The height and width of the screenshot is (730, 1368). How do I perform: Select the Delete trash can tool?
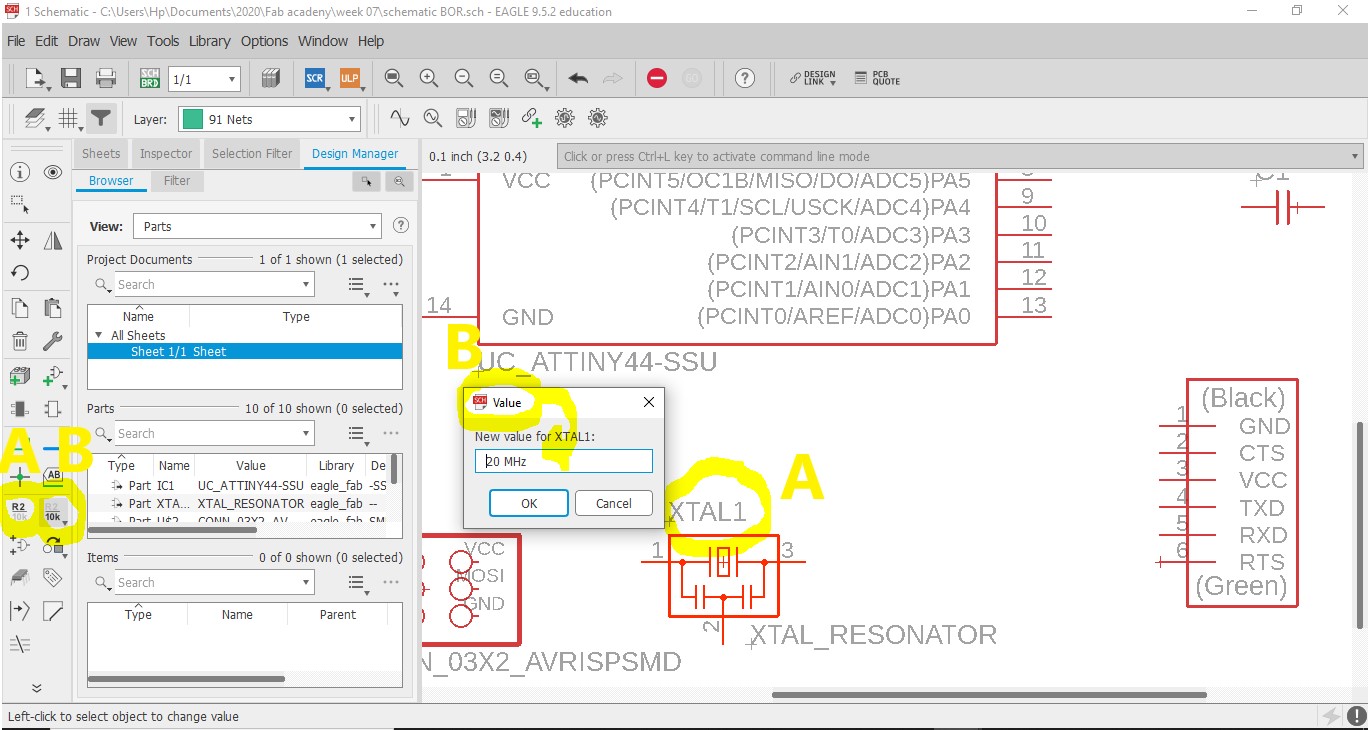tap(19, 342)
